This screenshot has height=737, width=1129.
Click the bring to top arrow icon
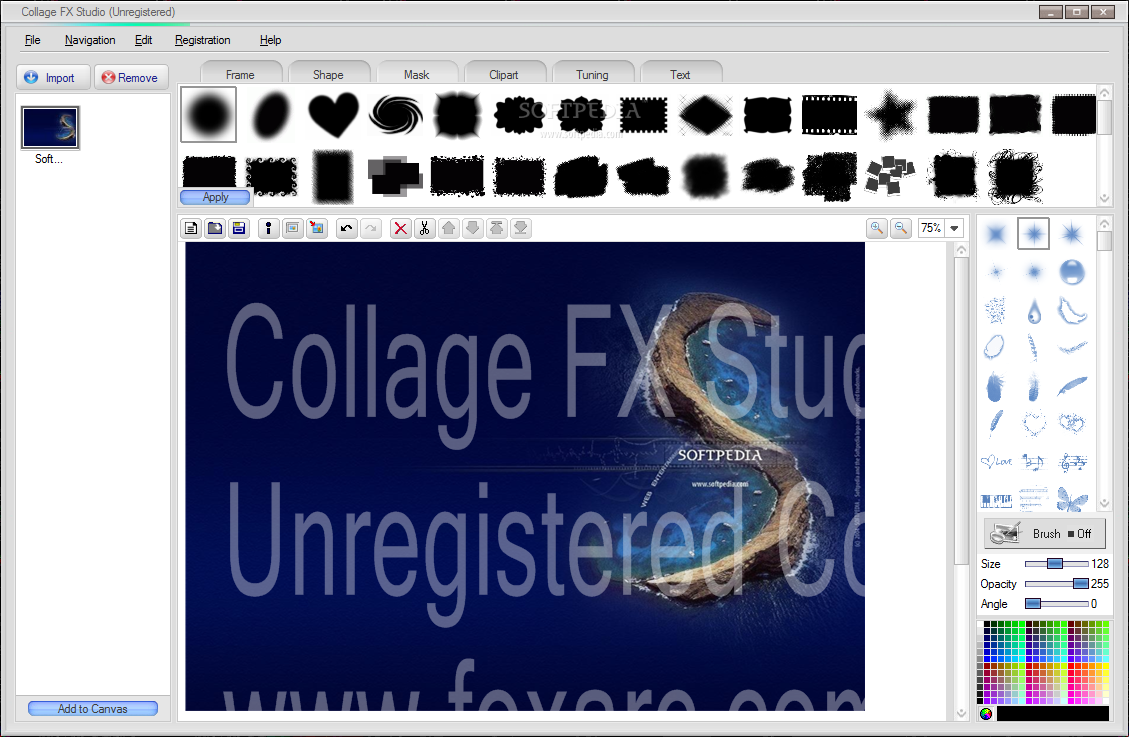[x=496, y=228]
